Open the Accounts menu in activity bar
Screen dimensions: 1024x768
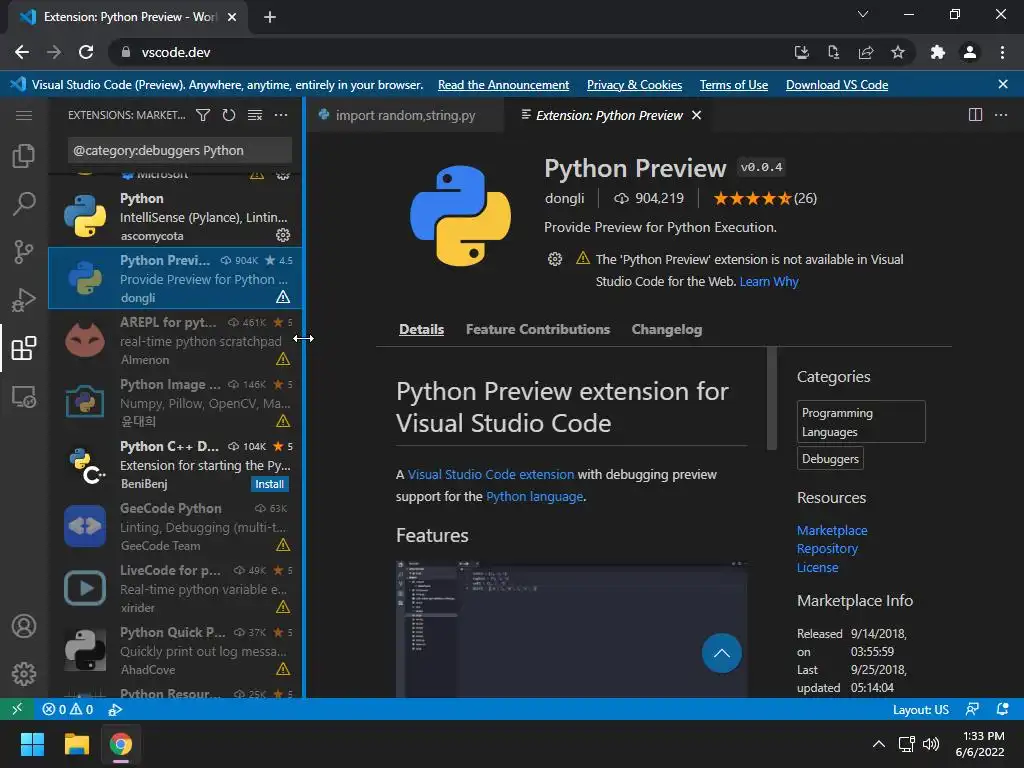[24, 626]
